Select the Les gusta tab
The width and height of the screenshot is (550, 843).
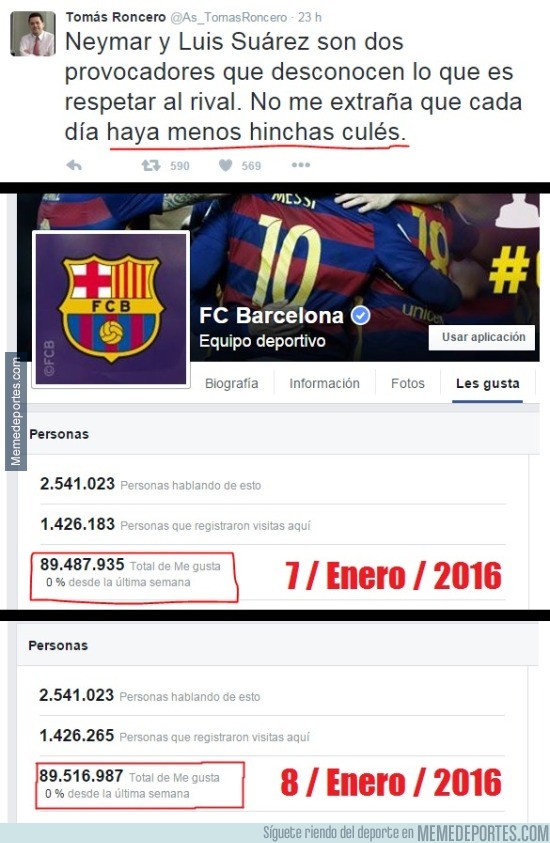coord(488,383)
